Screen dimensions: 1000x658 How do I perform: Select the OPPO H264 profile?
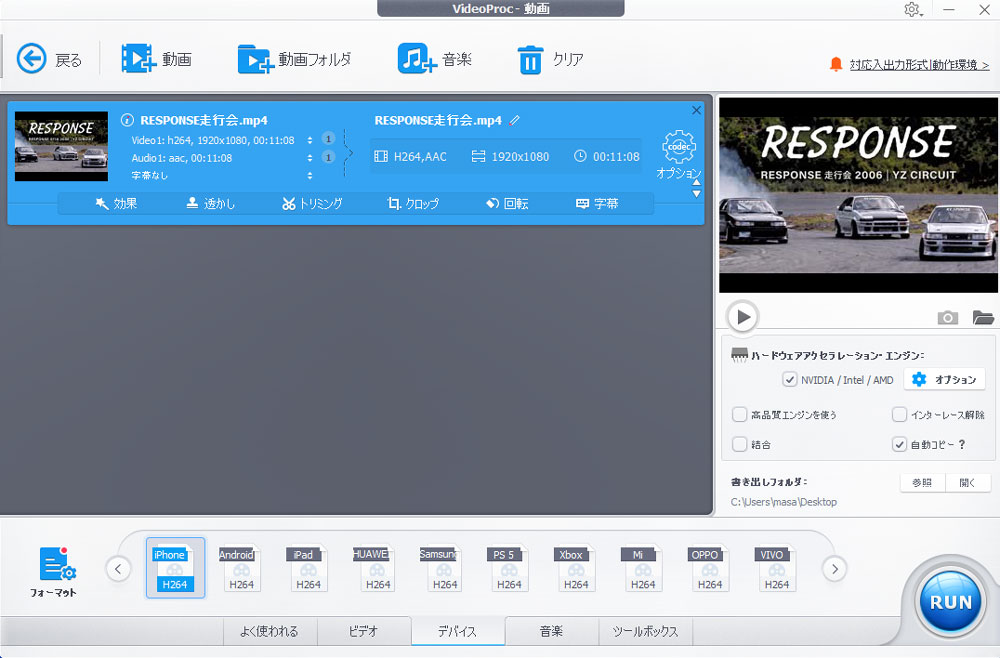(x=710, y=567)
